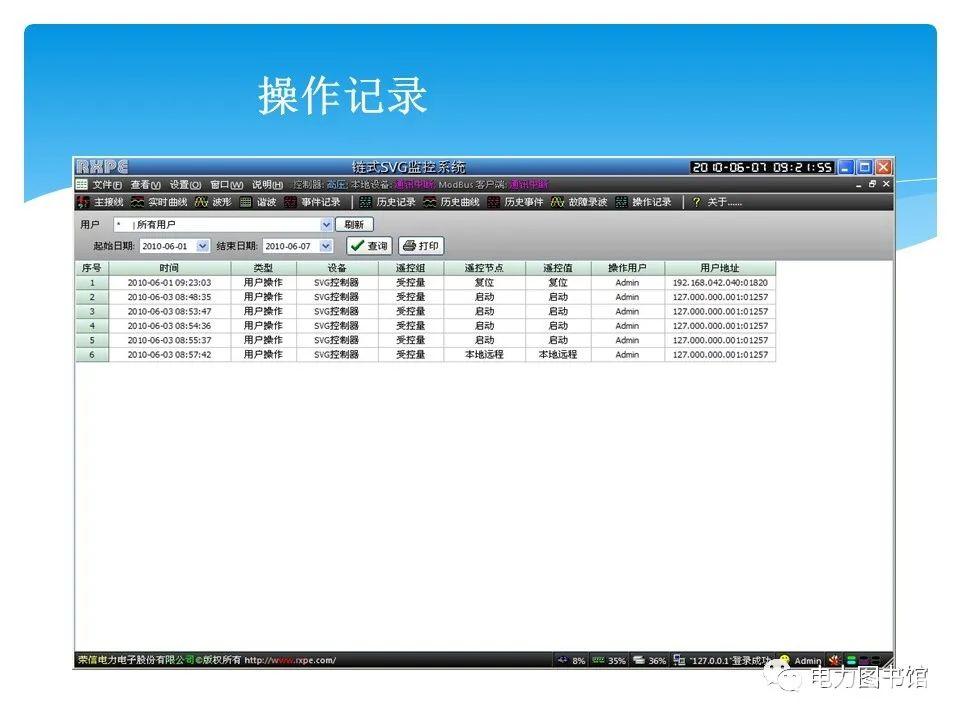Click the green indicator icon in status bar
This screenshot has width=960, height=720.
point(851,660)
